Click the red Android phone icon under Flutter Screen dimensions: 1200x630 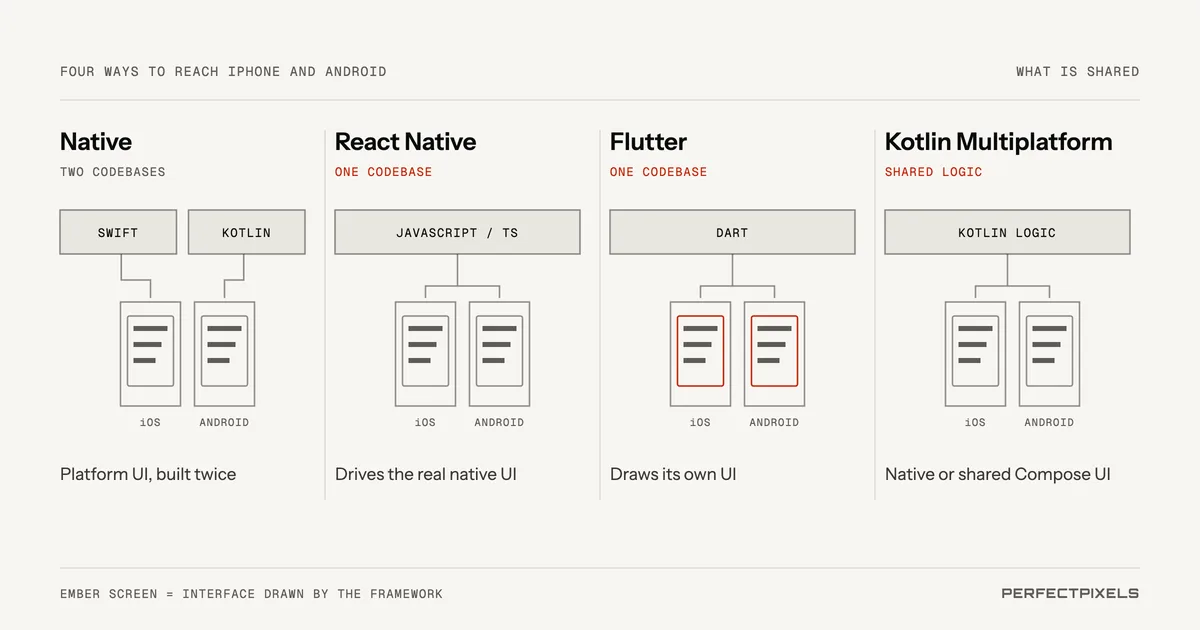click(774, 354)
